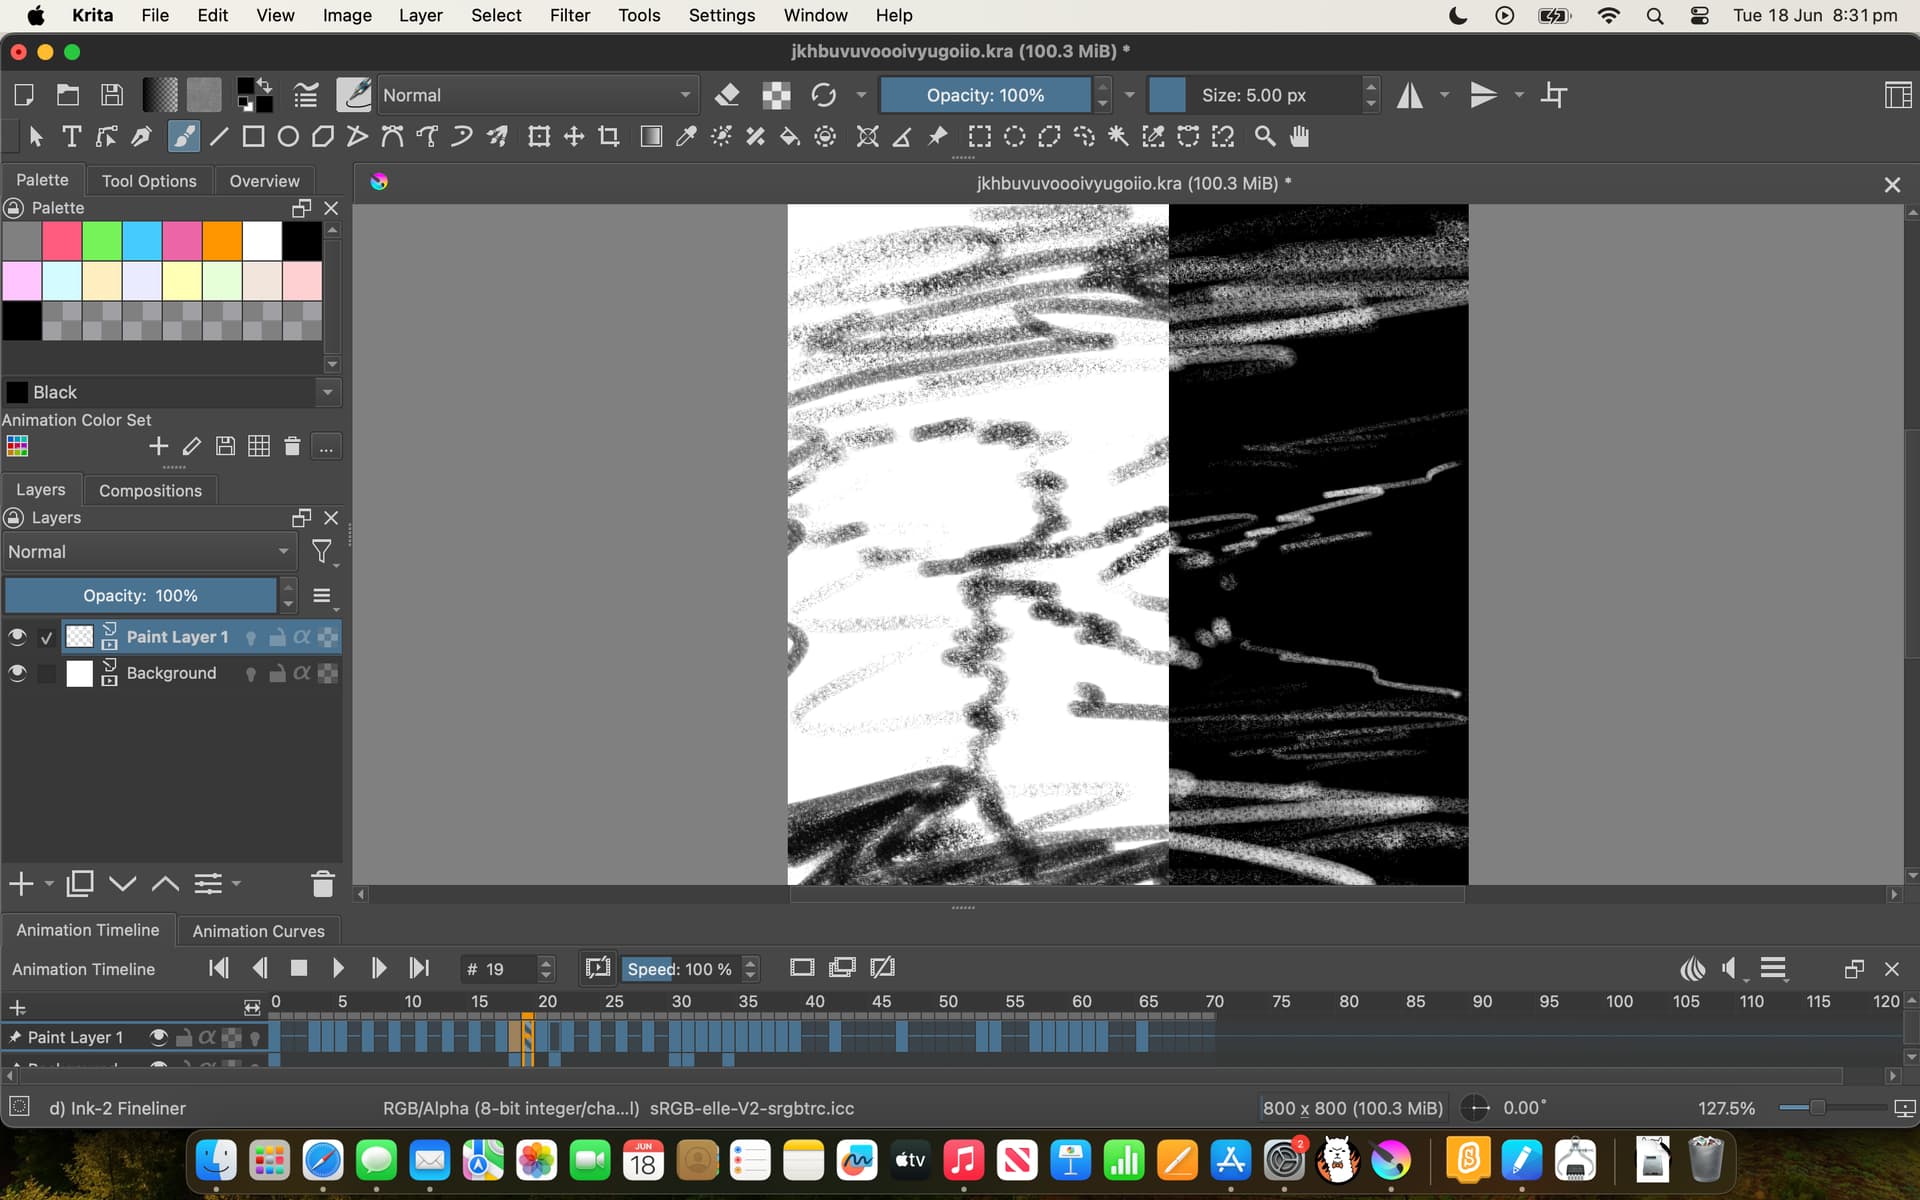1920x1200 pixels.
Task: Open the layer blending mode Normal dropdown
Action: tap(149, 552)
